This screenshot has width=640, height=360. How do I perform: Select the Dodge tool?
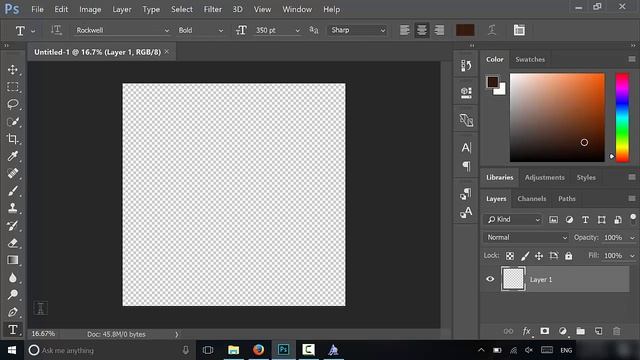point(13,295)
